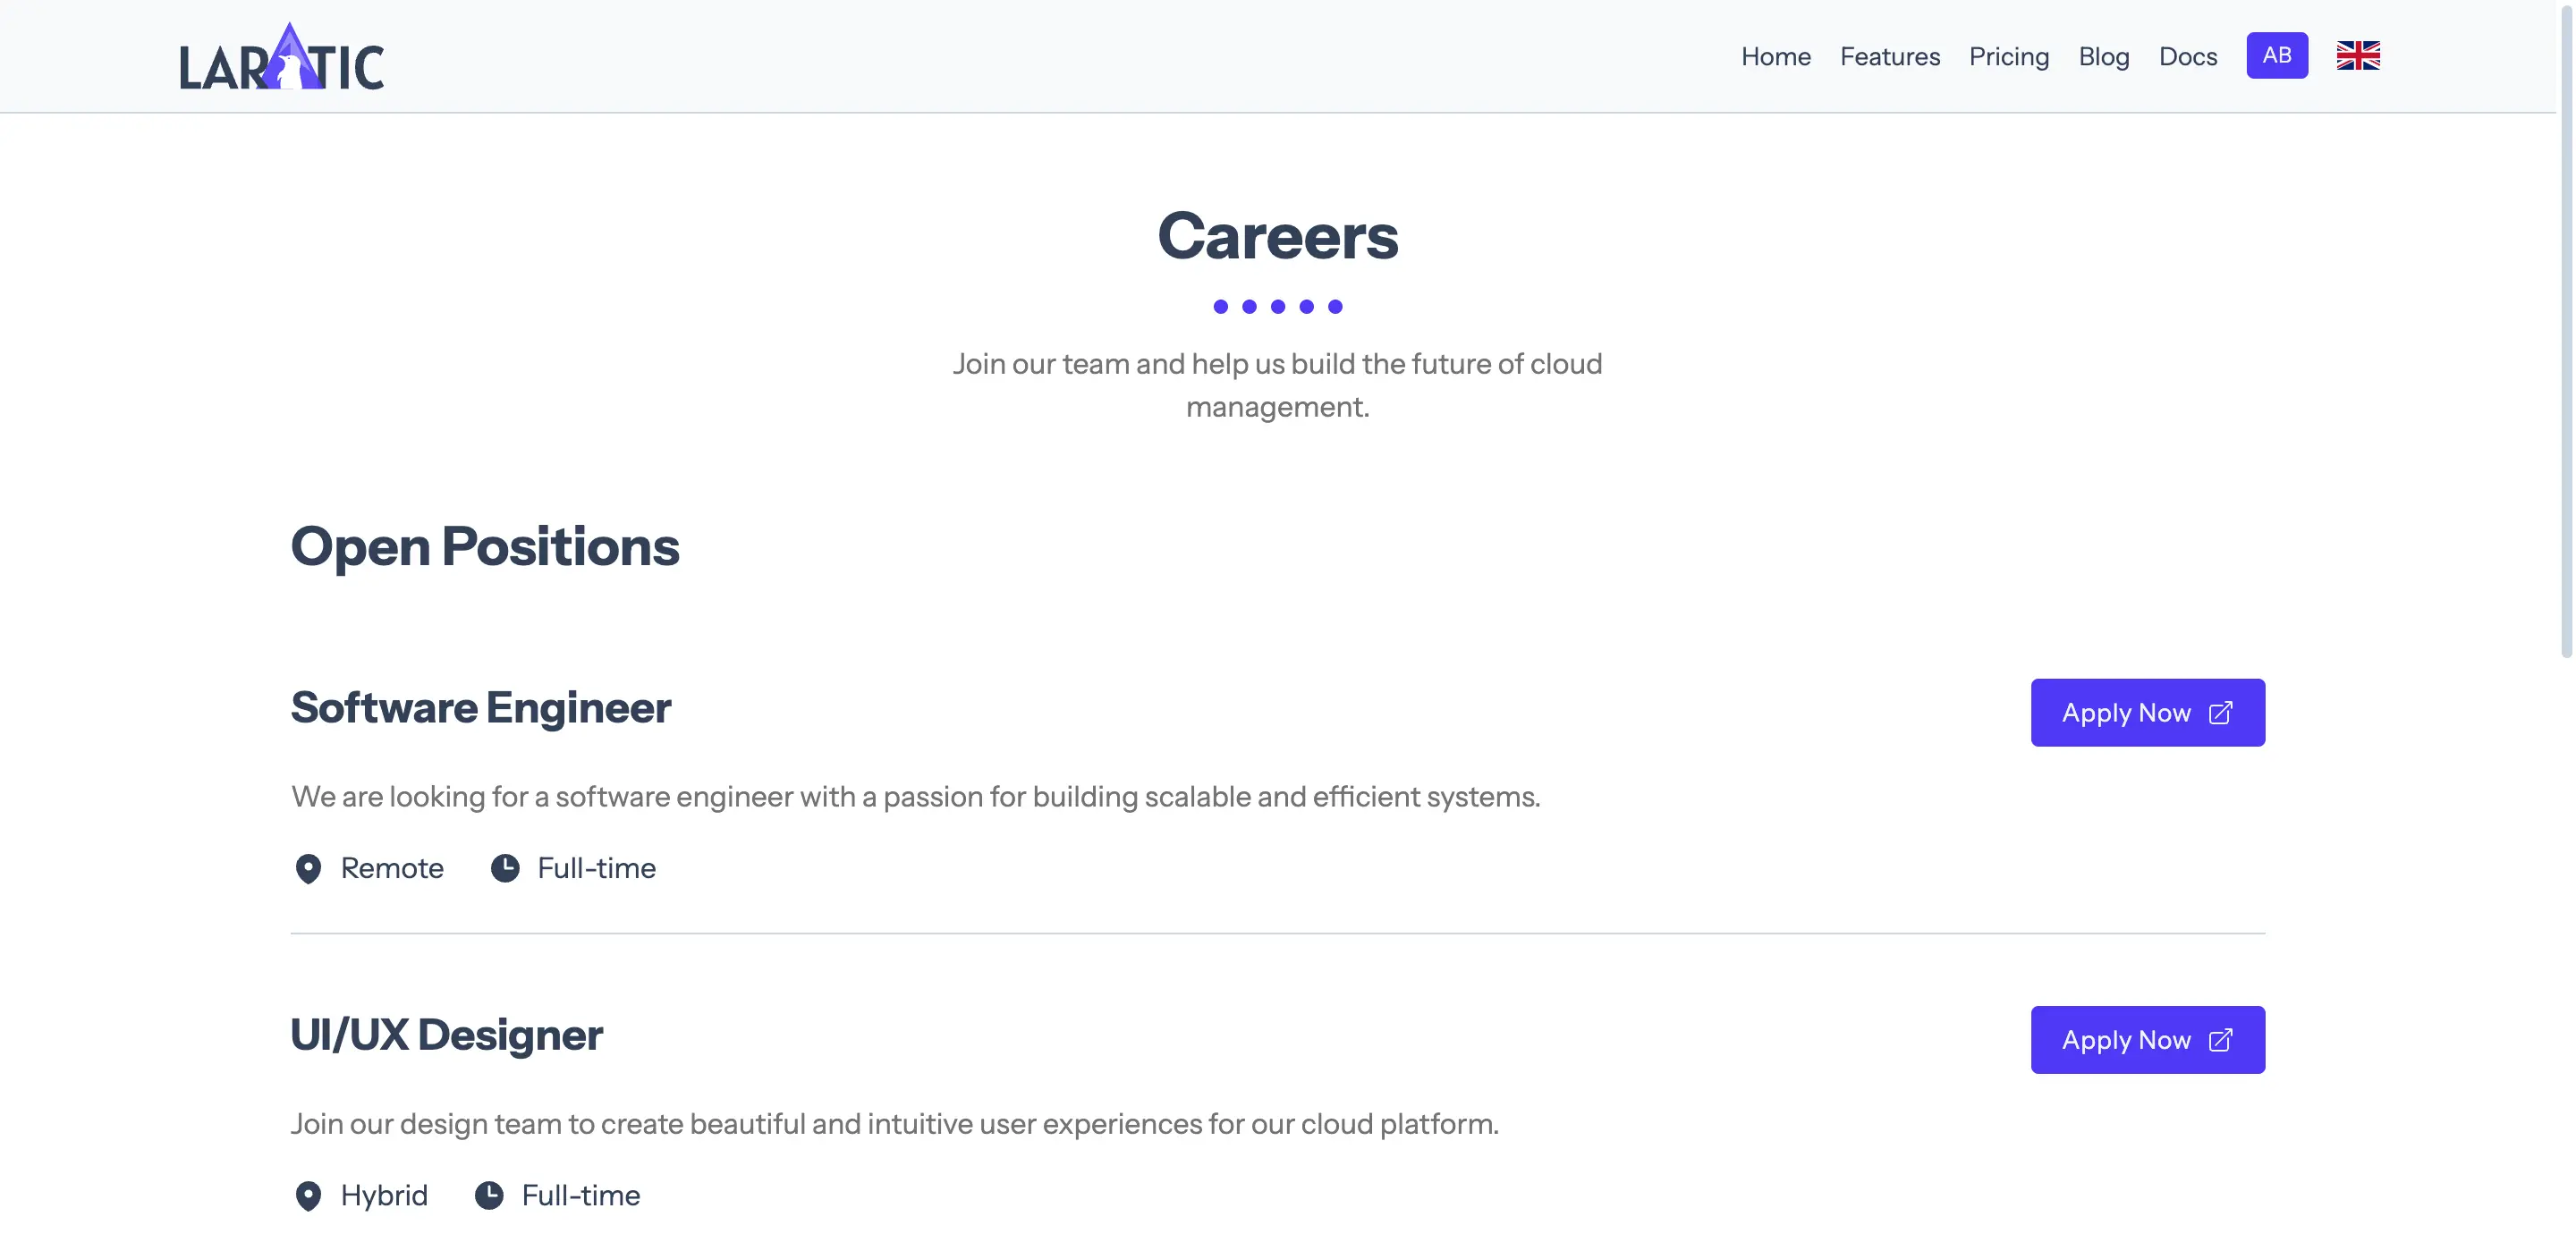Apply Now for UI/UX Designer position
Viewport: 2576px width, 1259px height.
click(x=2148, y=1040)
